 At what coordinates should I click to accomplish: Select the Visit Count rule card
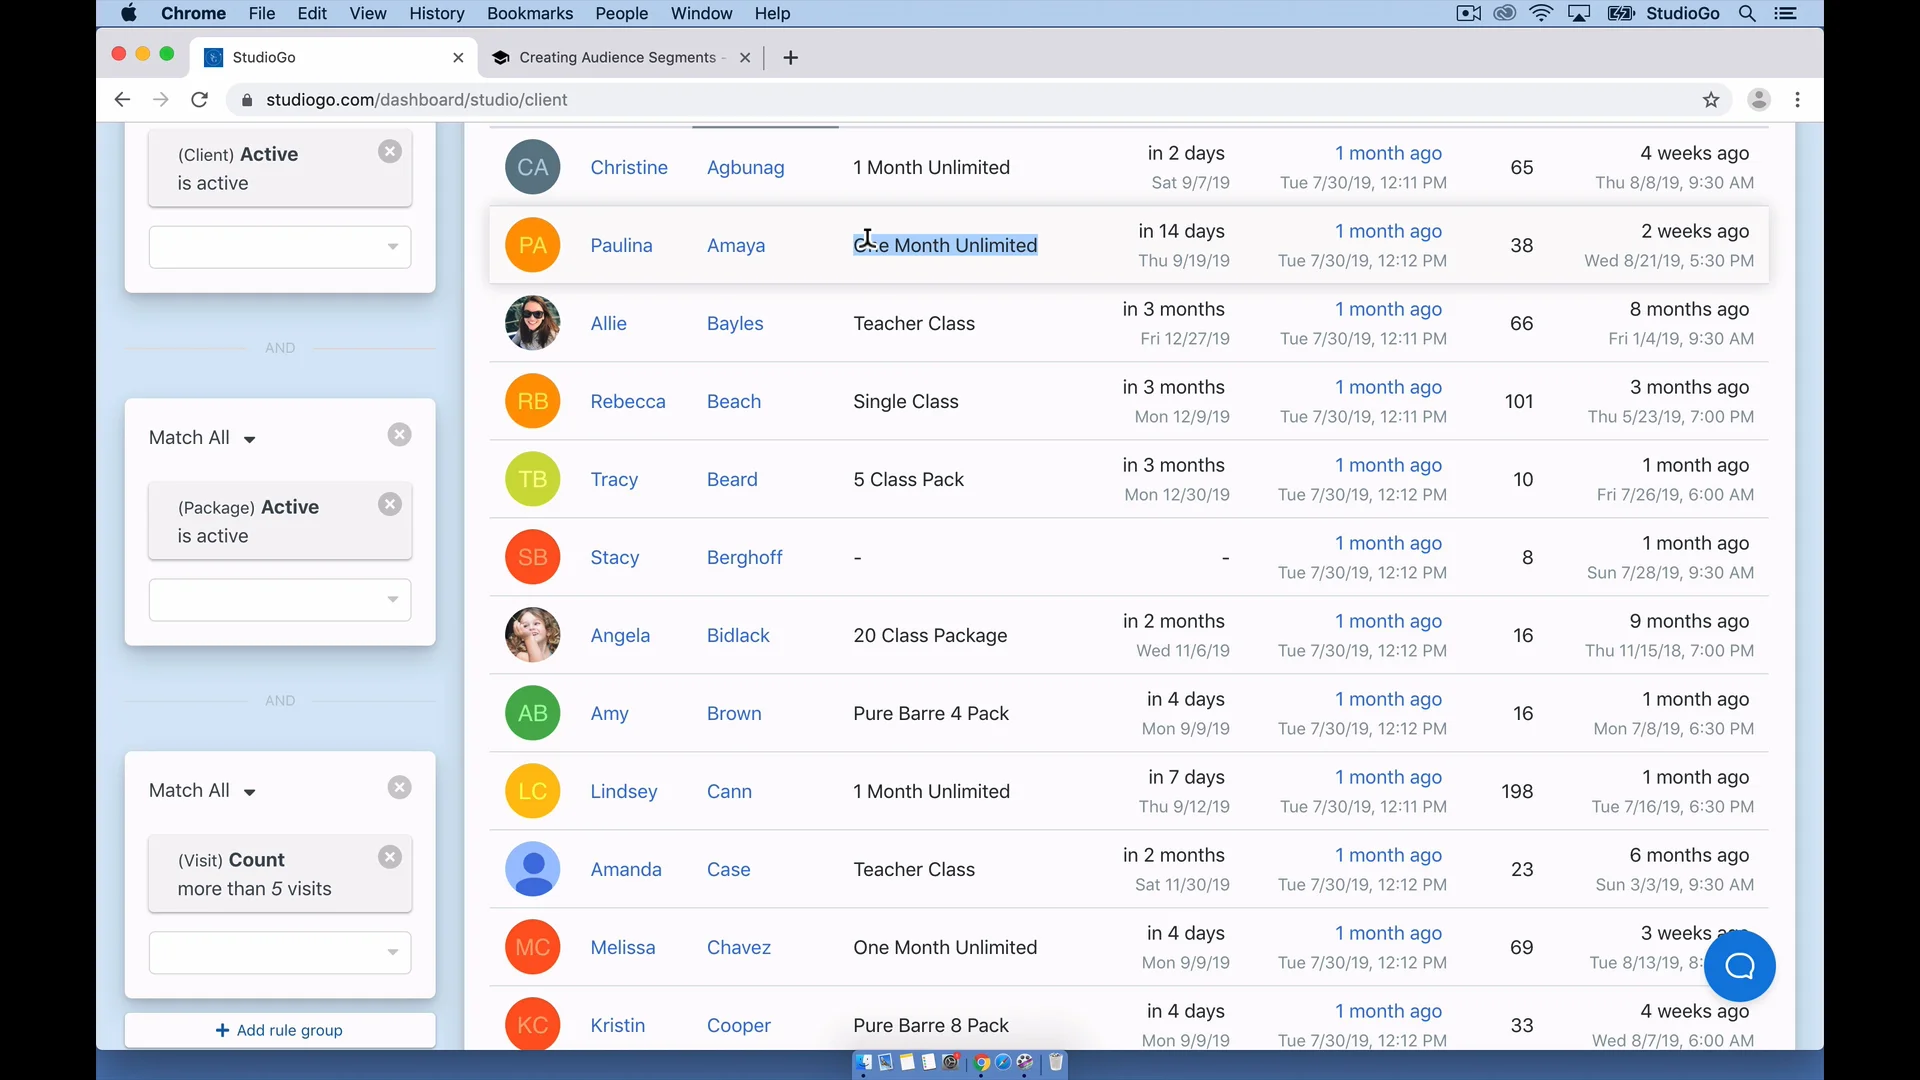coord(280,874)
